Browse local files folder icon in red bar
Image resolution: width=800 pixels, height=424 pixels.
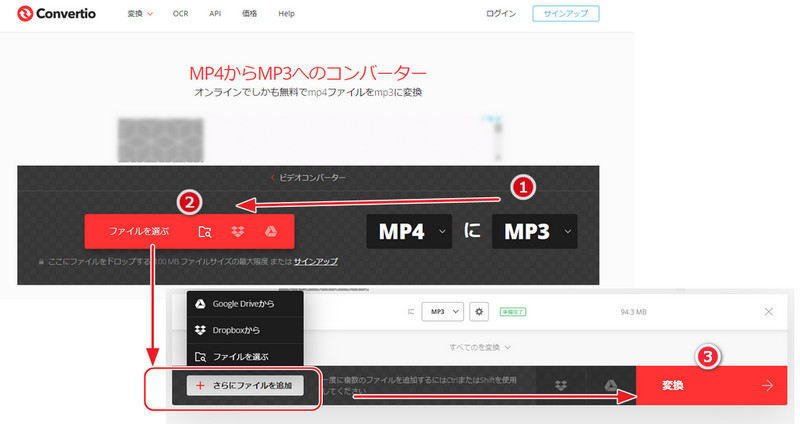click(x=205, y=232)
